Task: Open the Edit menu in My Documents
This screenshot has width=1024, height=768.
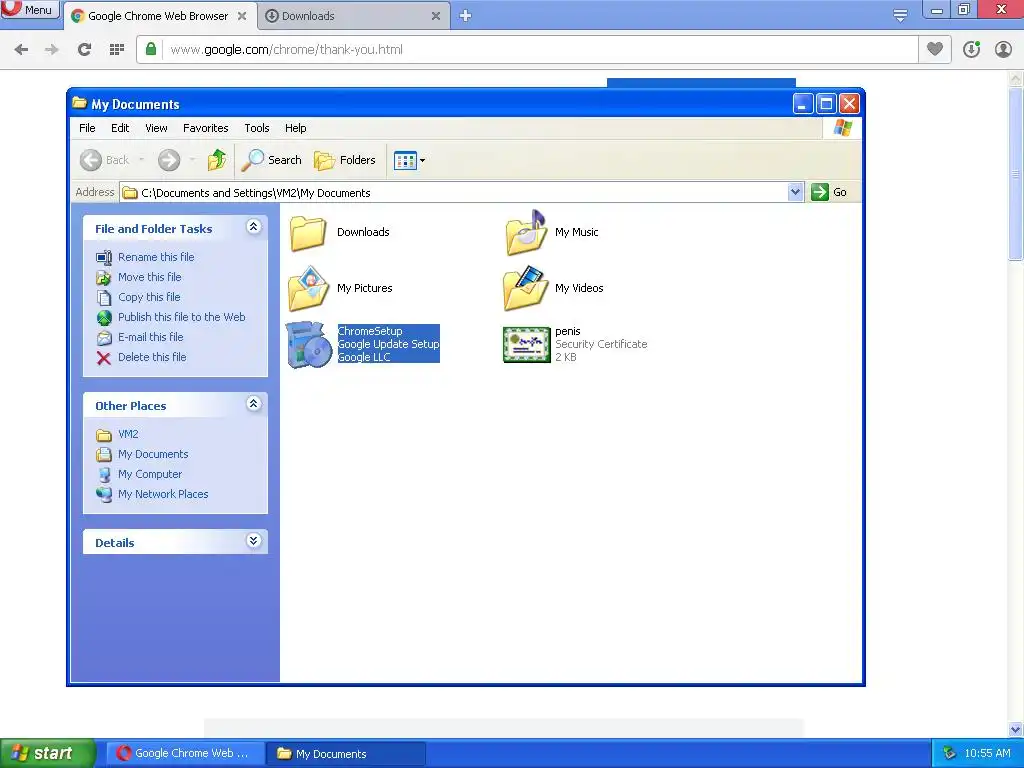Action: [120, 128]
